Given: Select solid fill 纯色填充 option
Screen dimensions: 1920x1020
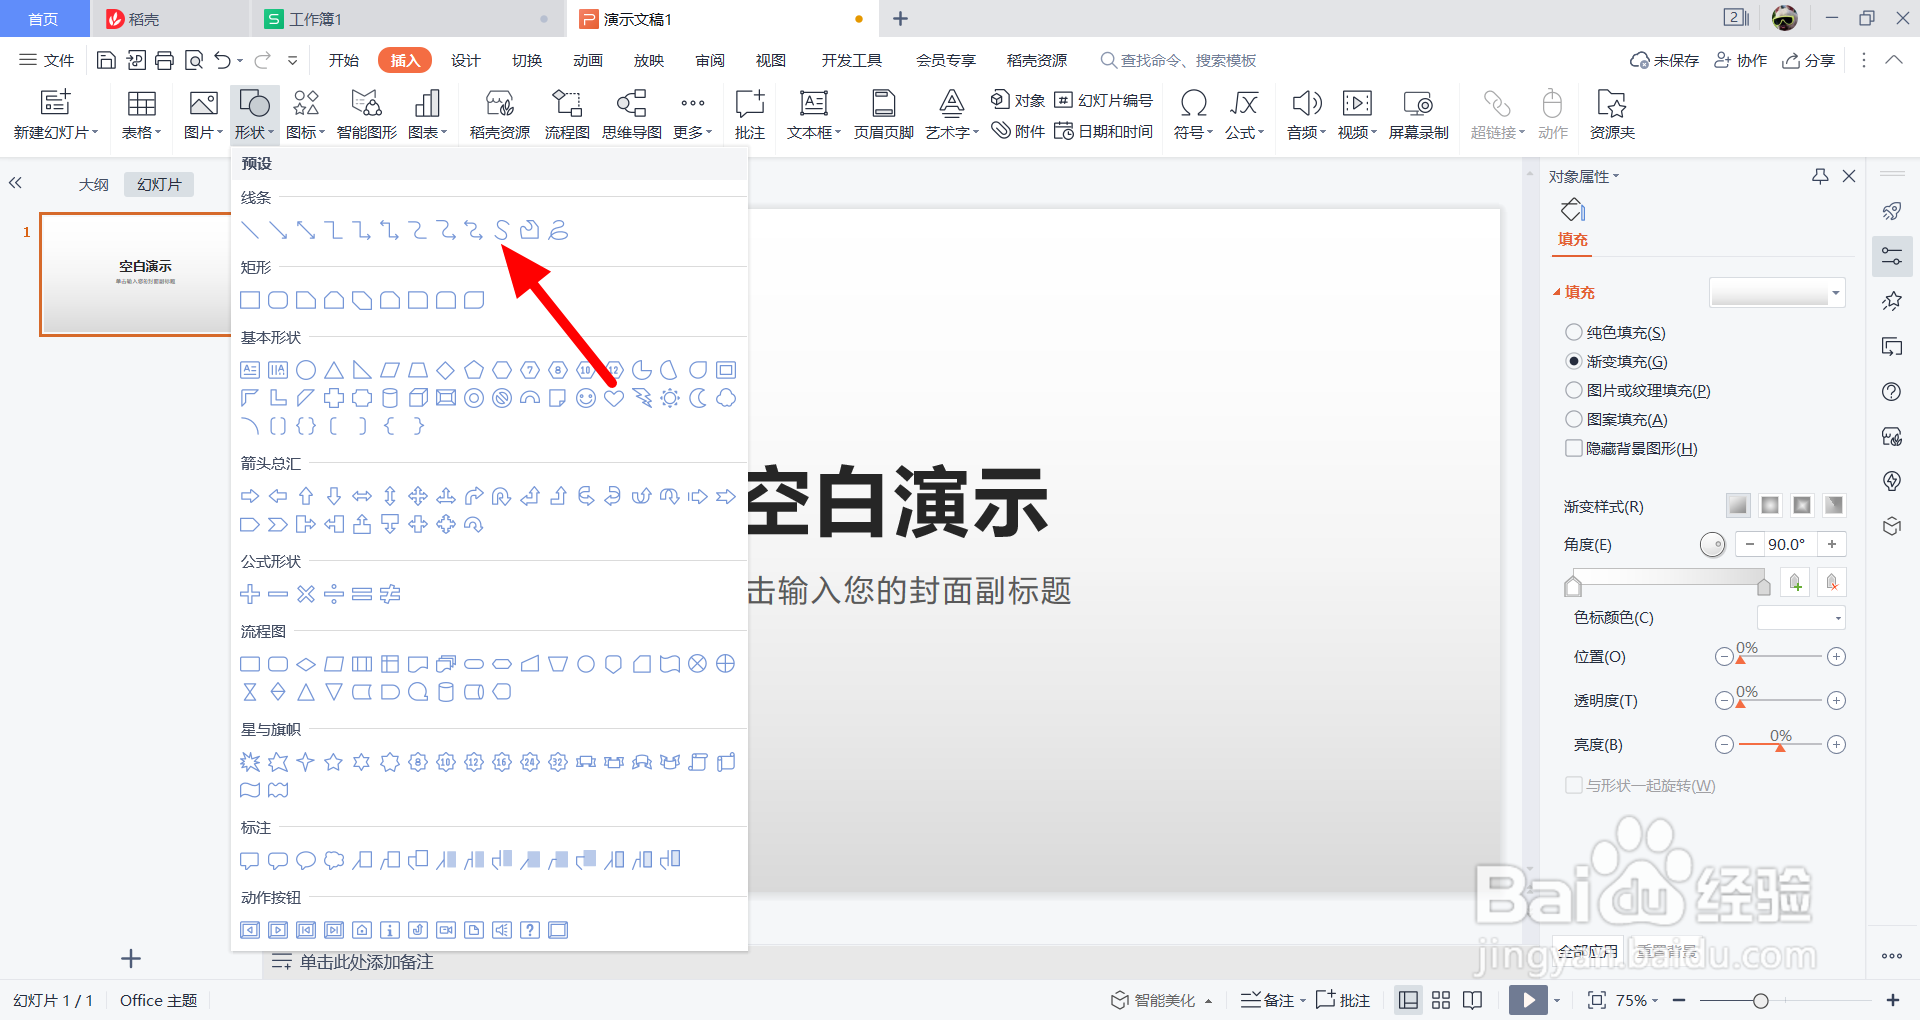Looking at the screenshot, I should tap(1615, 332).
